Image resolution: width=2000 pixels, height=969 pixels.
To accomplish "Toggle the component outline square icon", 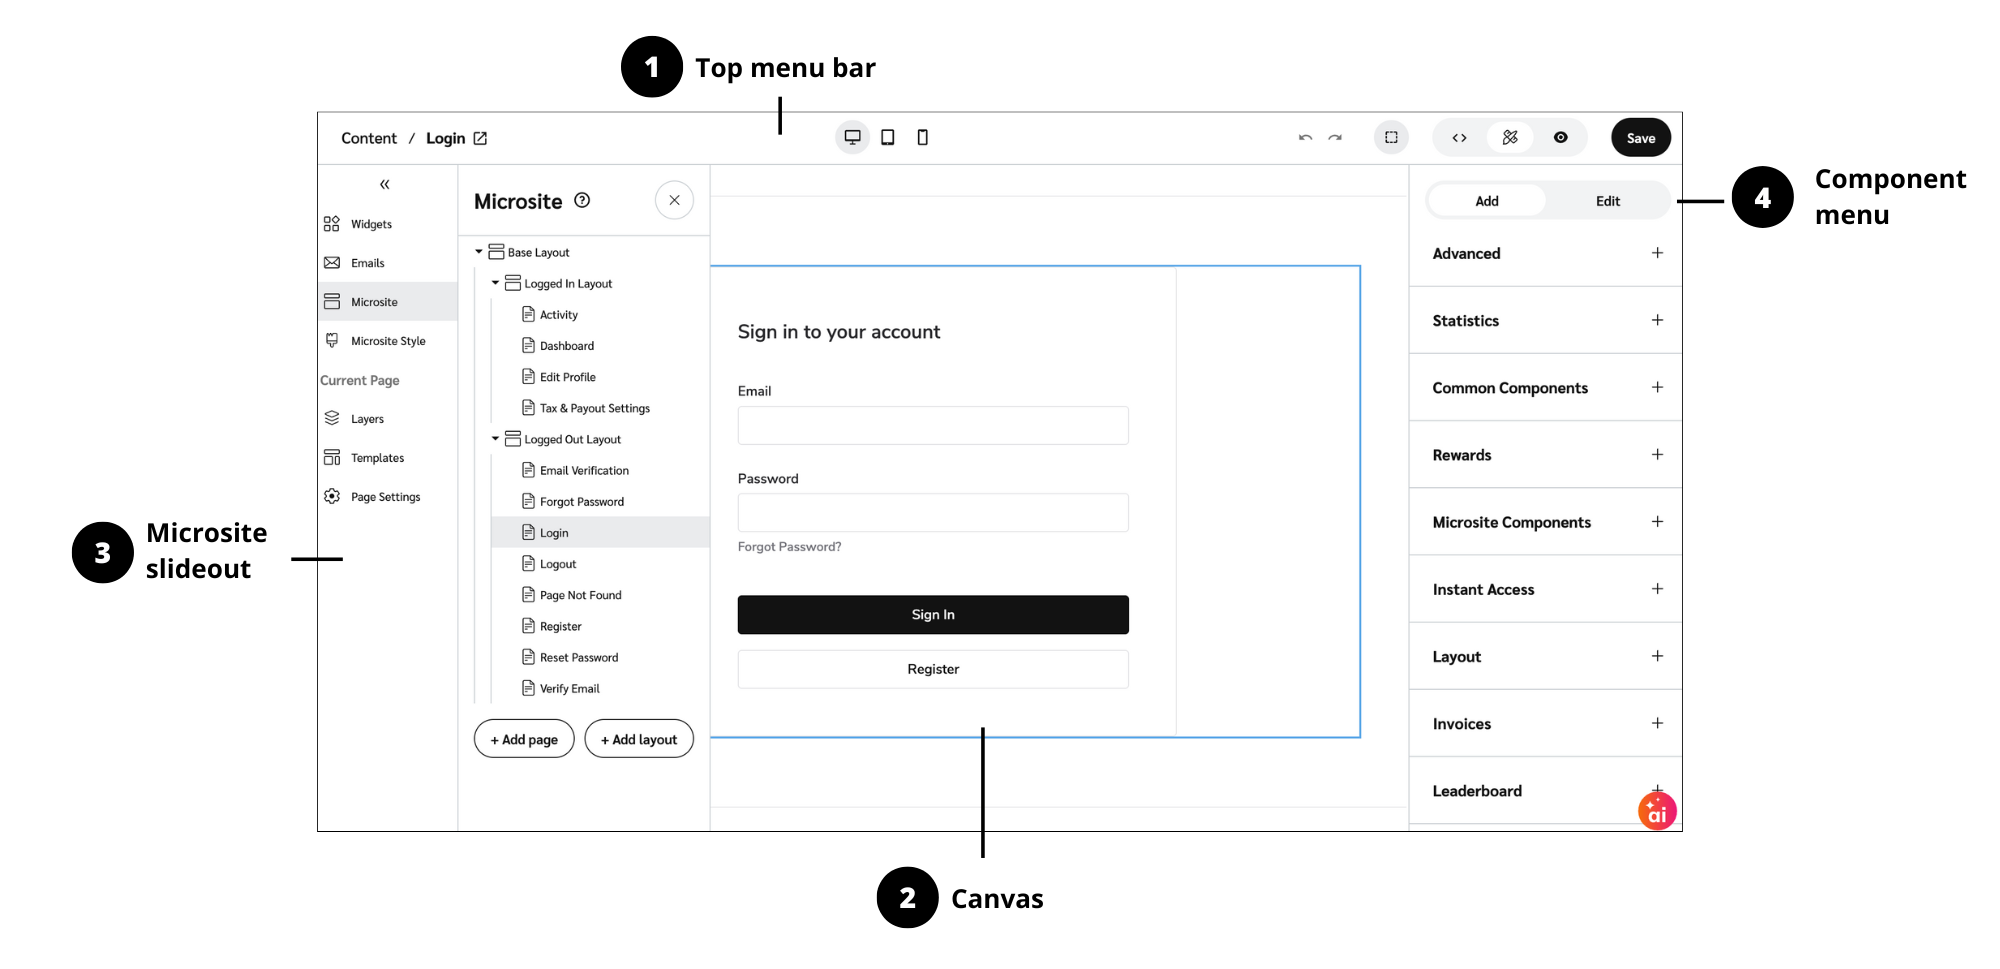I will pyautogui.click(x=1391, y=138).
